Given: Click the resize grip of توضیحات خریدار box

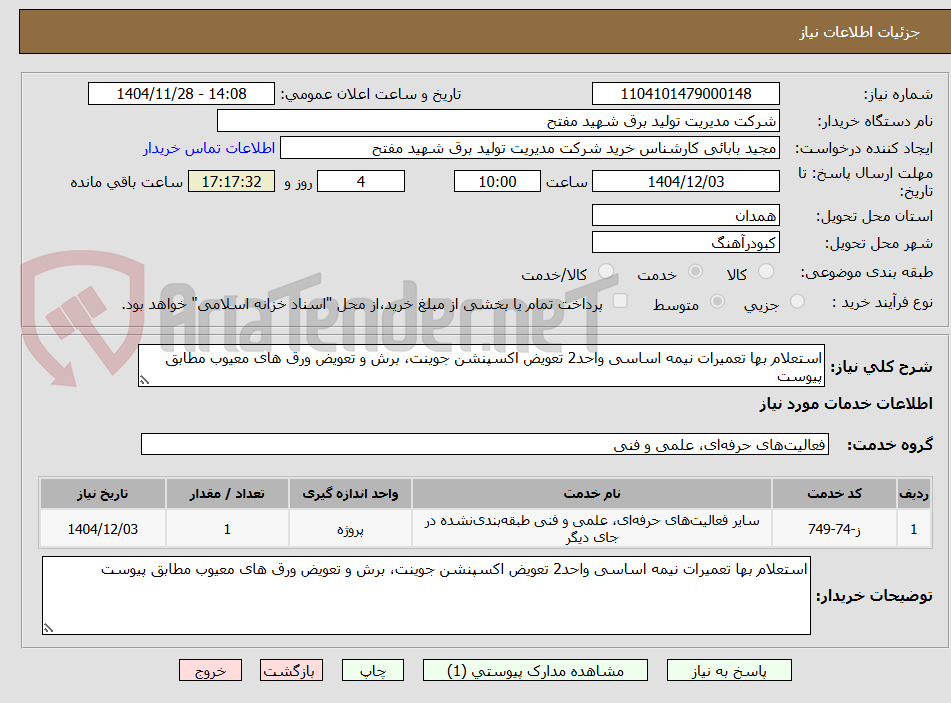Looking at the screenshot, I should [x=48, y=628].
